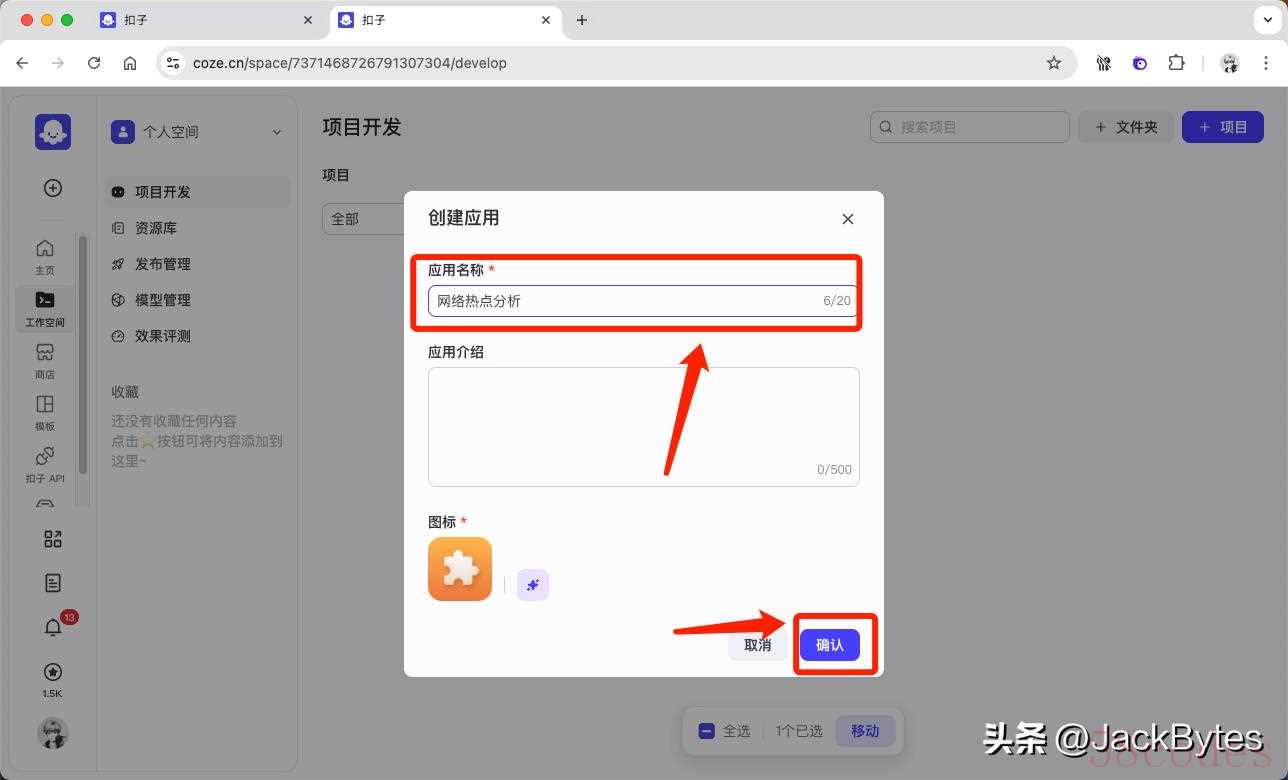The width and height of the screenshot is (1288, 780).
Task: Click the AI generate icon sparkle button
Action: 532,585
